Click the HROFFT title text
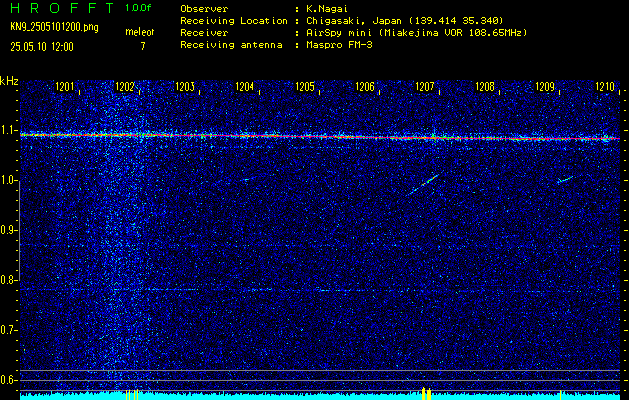 (x=62, y=8)
